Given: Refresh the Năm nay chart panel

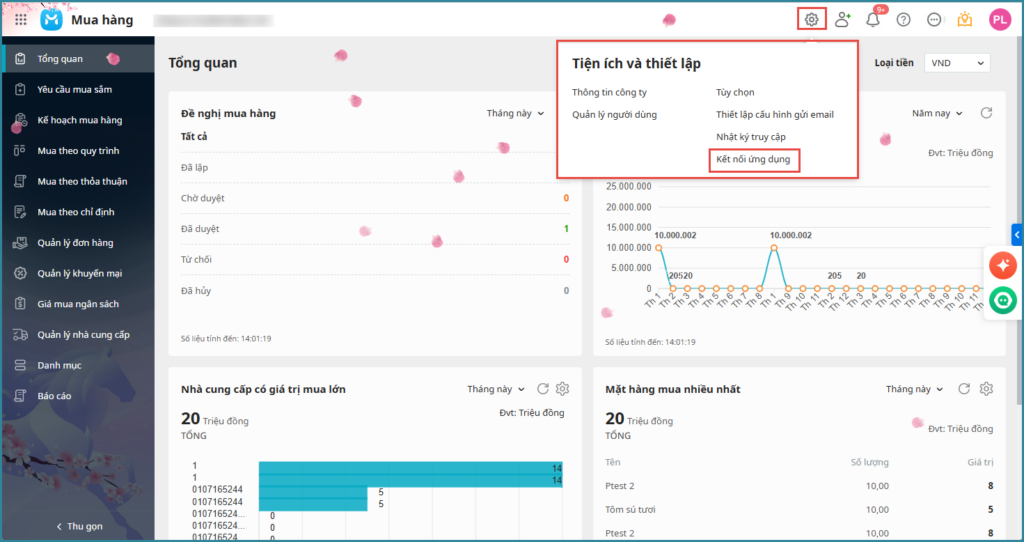Looking at the screenshot, I should pyautogui.click(x=986, y=113).
